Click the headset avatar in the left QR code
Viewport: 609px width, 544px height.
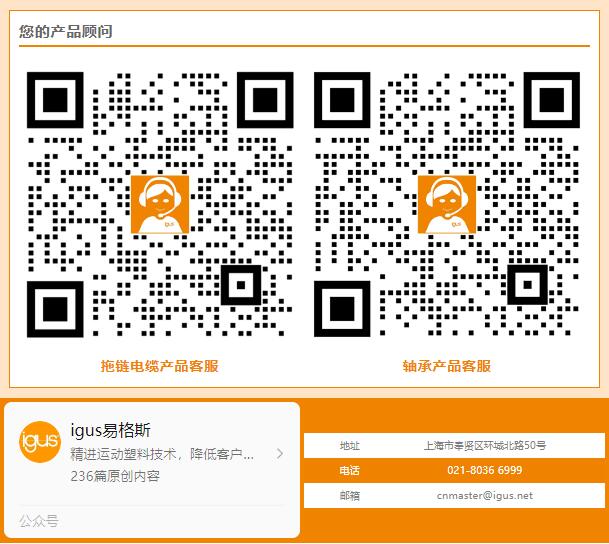point(160,204)
